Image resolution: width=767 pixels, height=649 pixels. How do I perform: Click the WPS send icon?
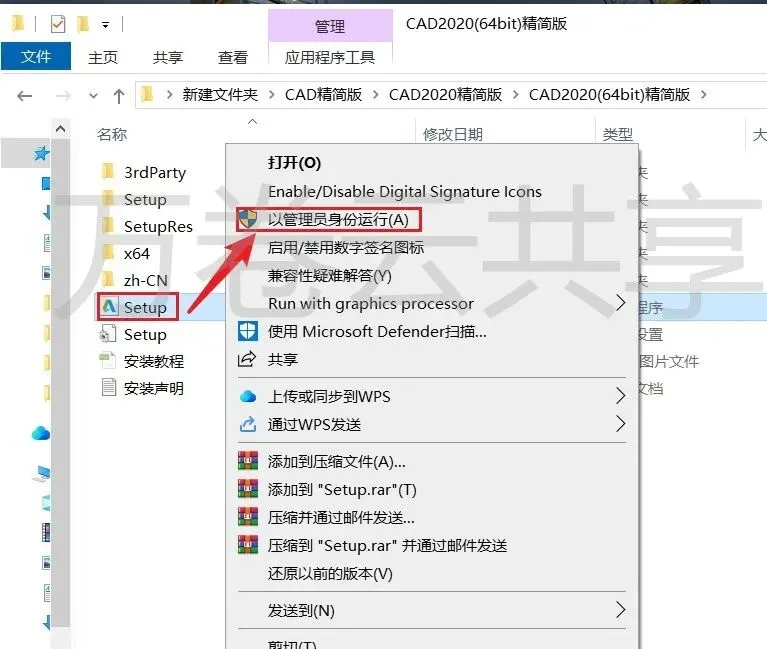(x=248, y=424)
